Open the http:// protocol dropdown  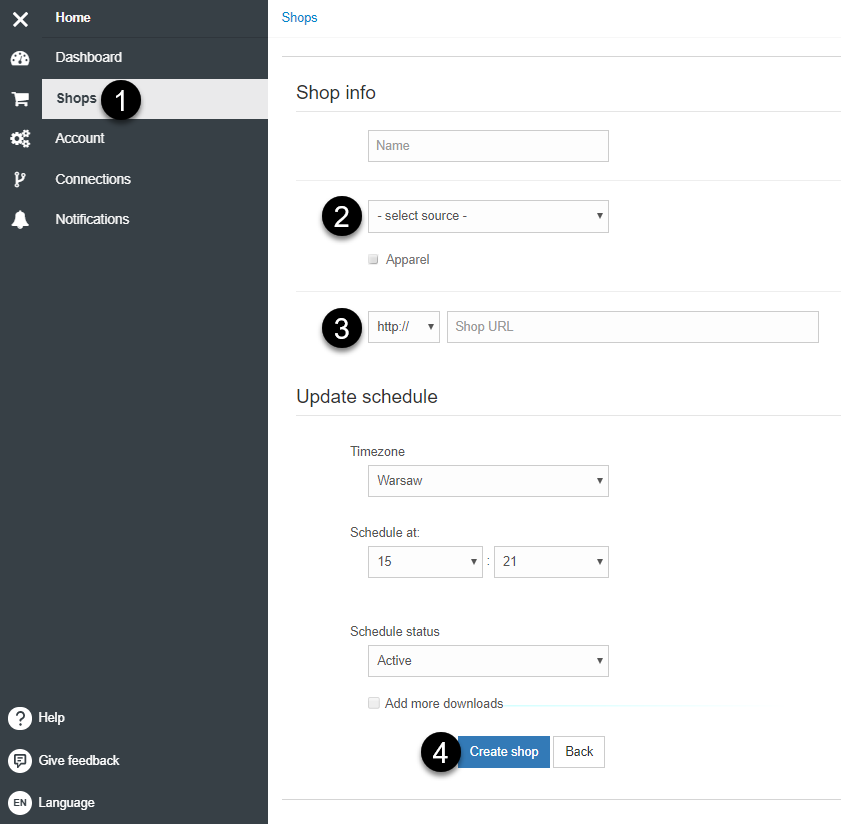tap(404, 327)
